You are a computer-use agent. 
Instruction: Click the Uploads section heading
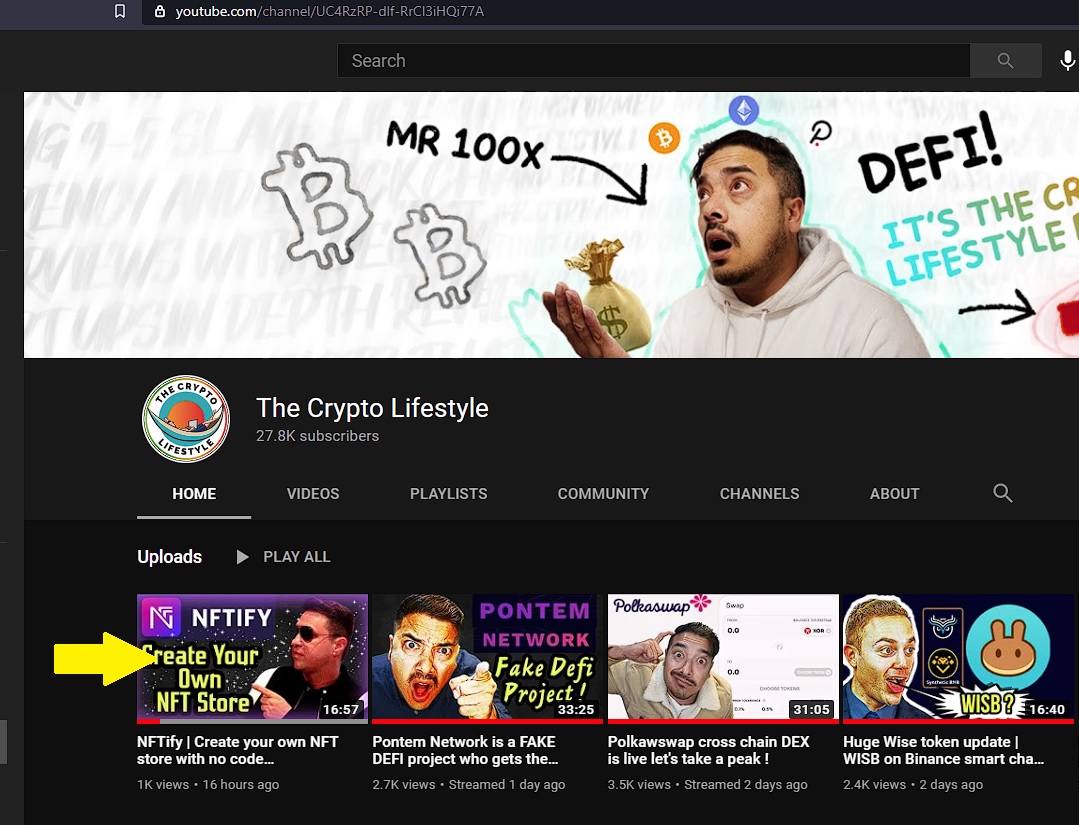tap(169, 557)
